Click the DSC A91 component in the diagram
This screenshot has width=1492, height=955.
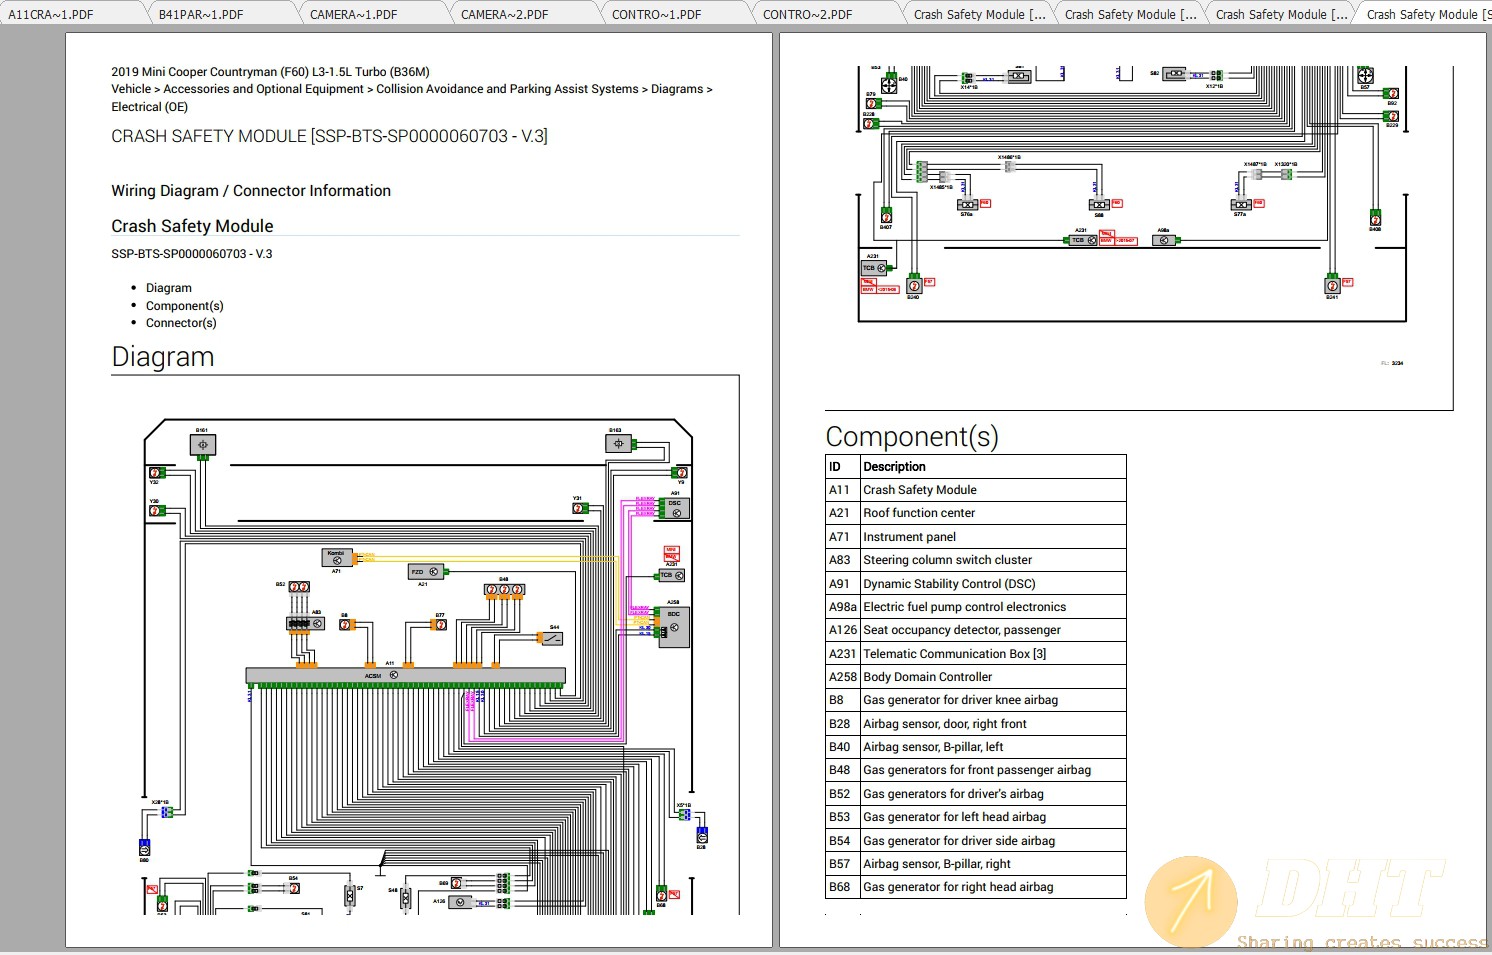tap(675, 508)
